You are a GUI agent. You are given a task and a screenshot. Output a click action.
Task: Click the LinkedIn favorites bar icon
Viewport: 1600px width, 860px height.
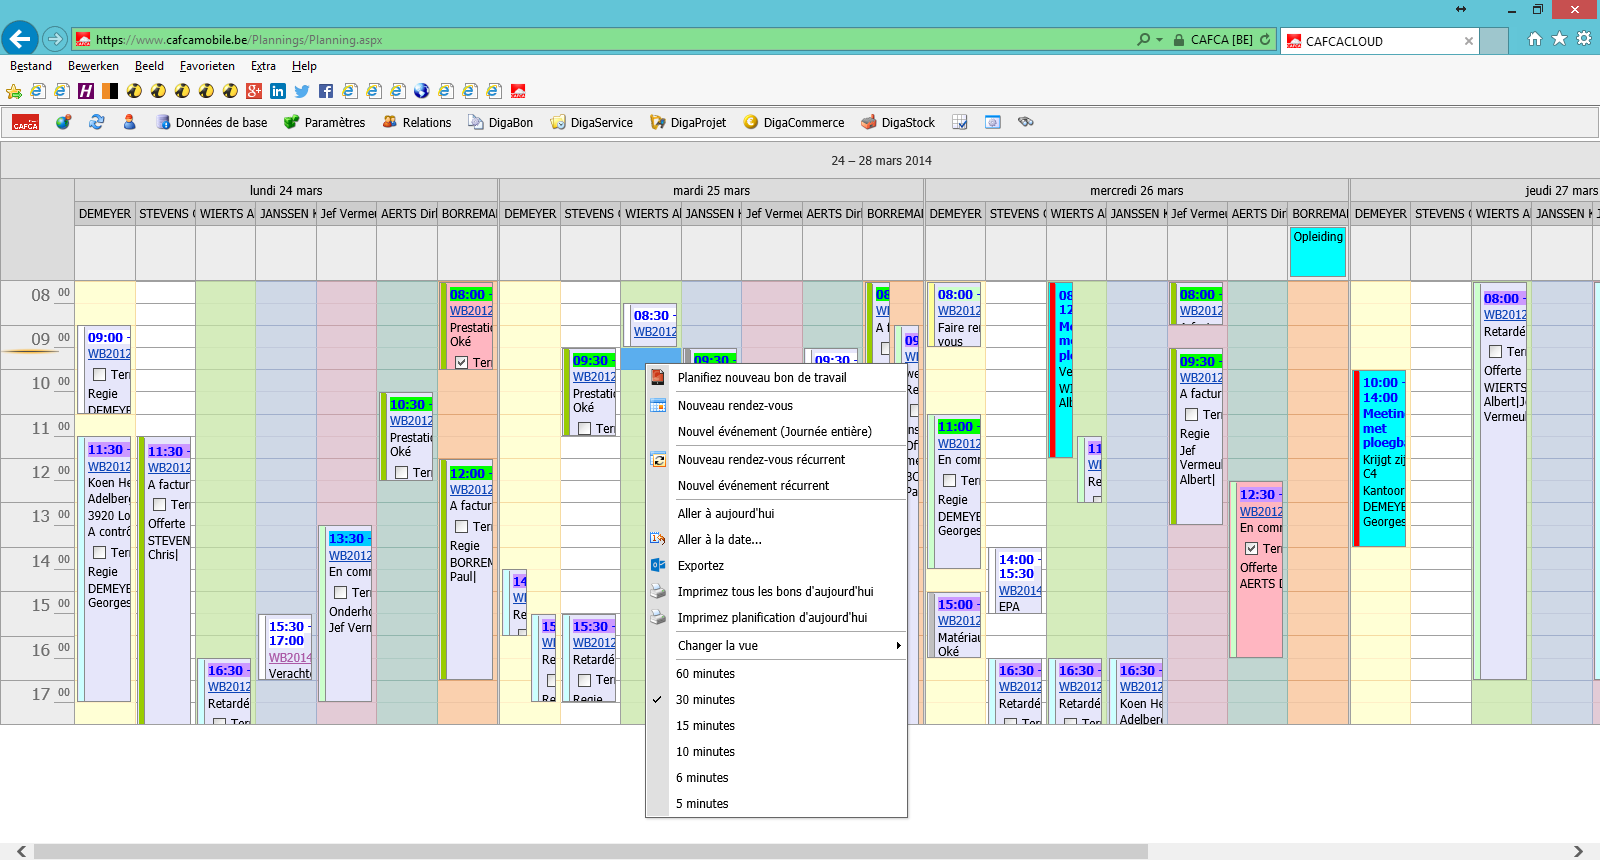pos(278,91)
